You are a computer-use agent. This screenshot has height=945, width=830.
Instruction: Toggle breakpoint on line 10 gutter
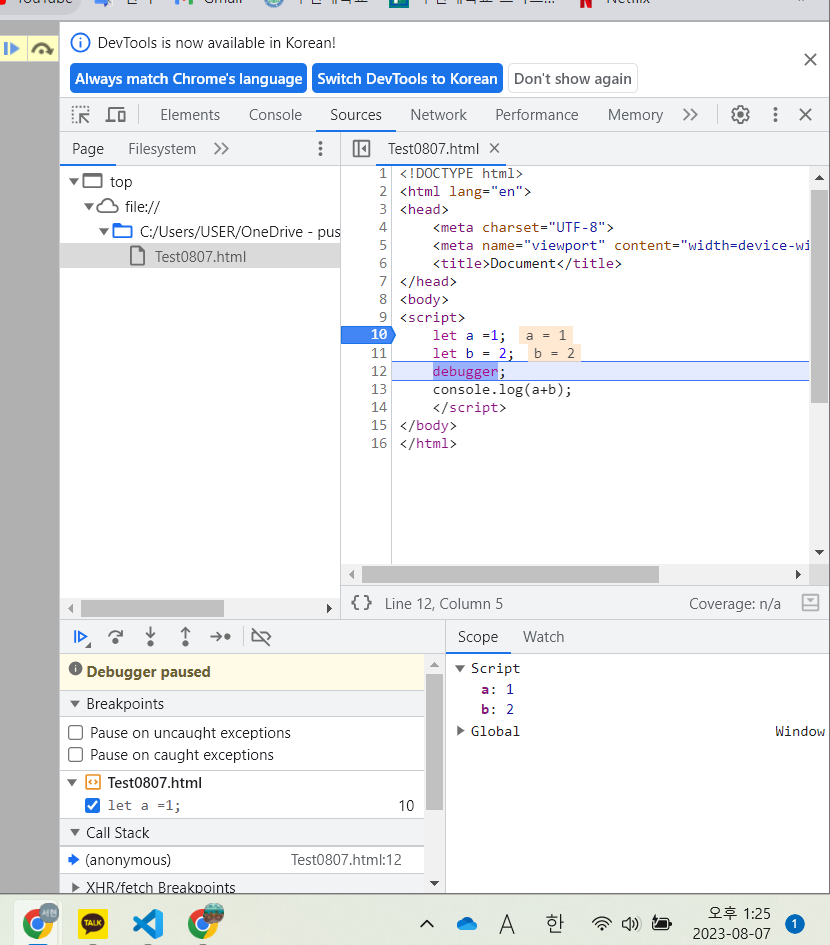click(367, 334)
